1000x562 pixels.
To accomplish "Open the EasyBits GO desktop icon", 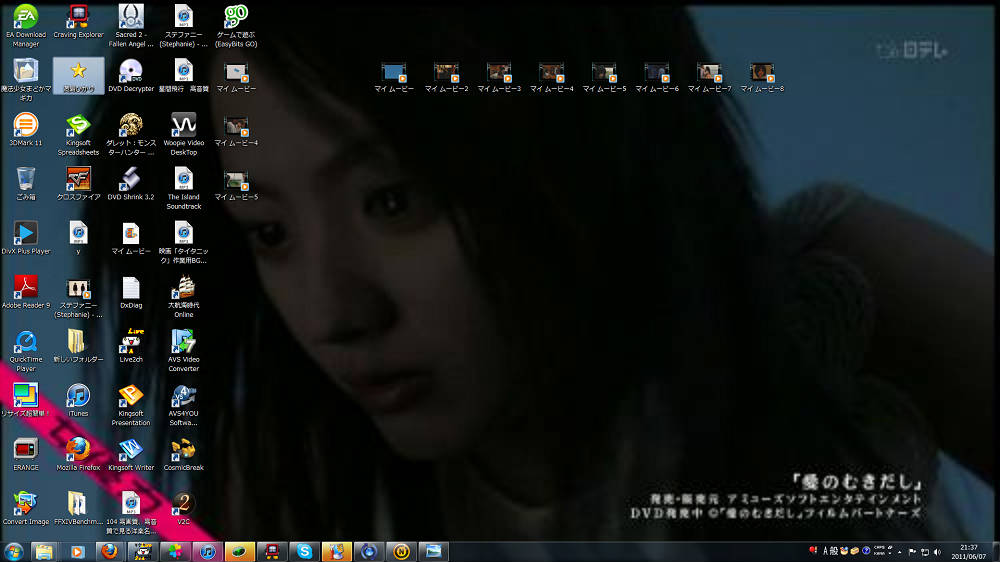I will pyautogui.click(x=236, y=26).
